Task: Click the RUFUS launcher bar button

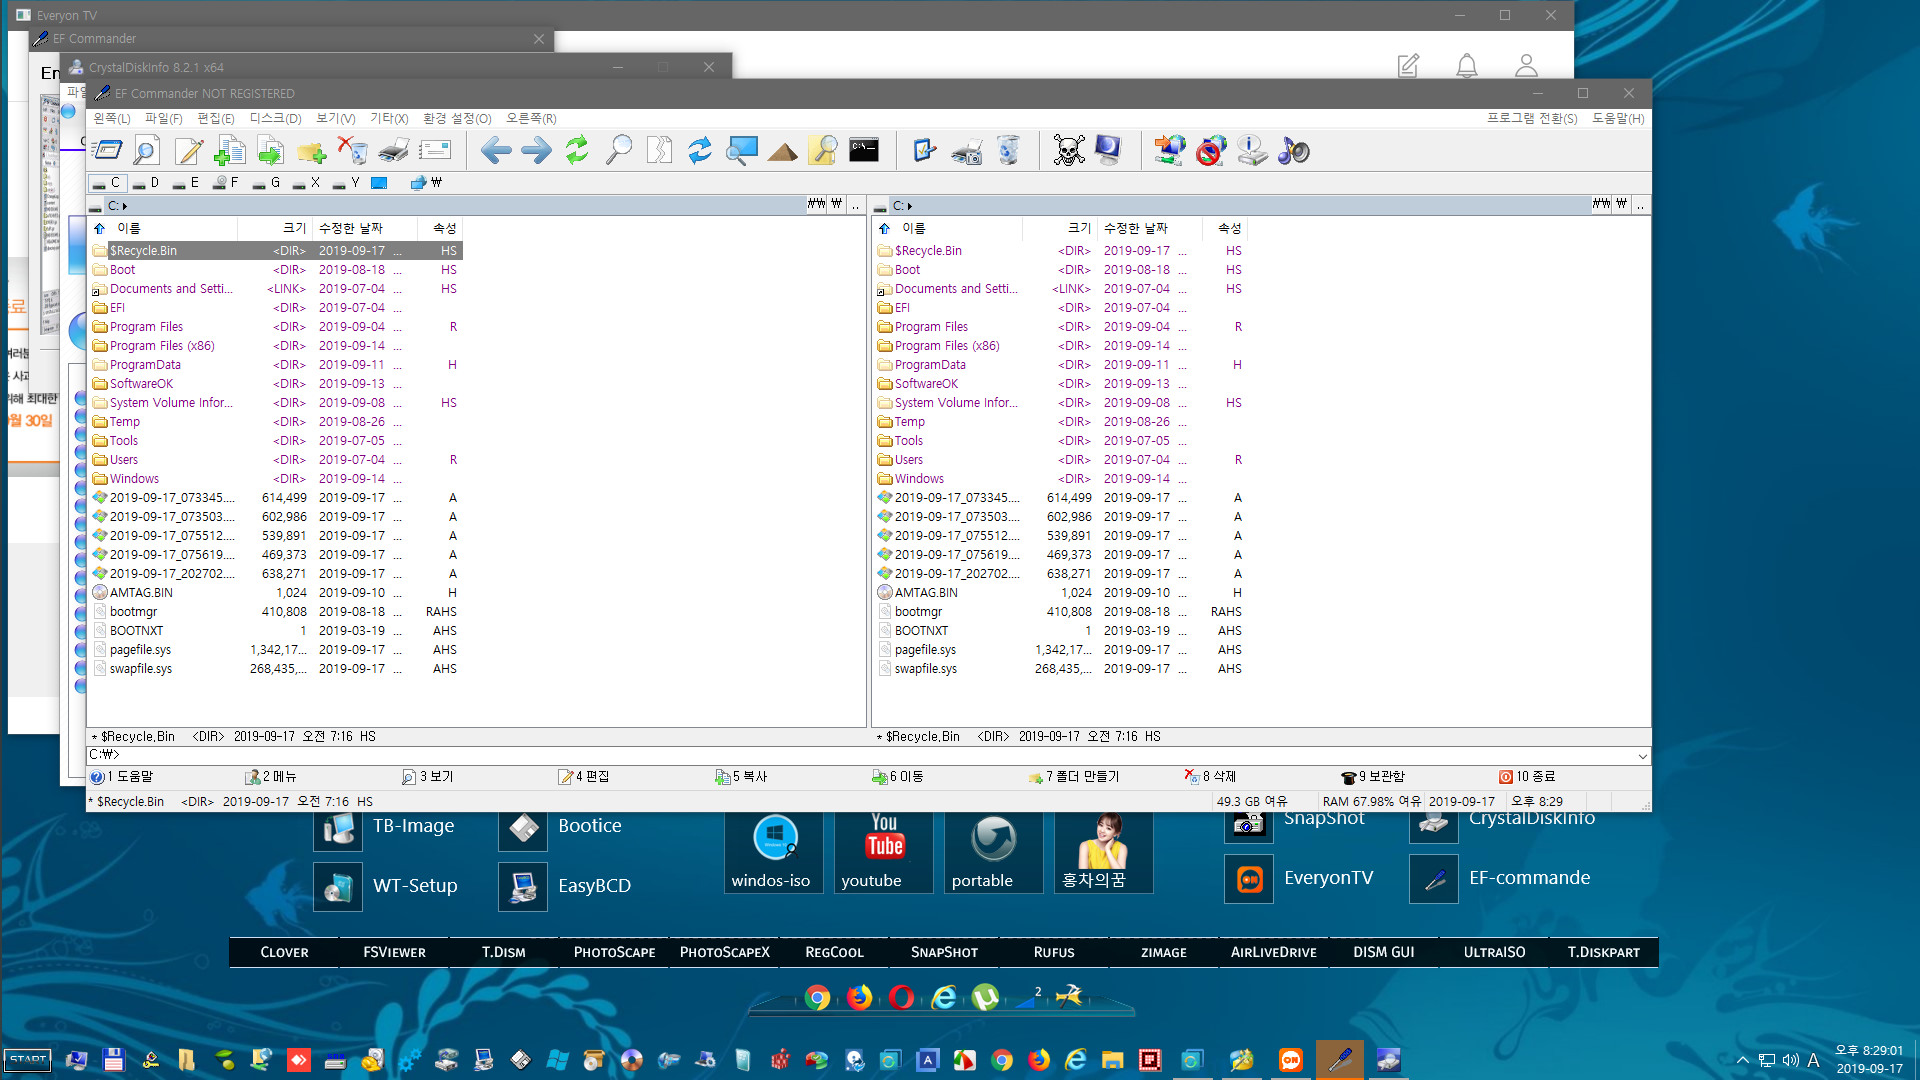Action: 1054,952
